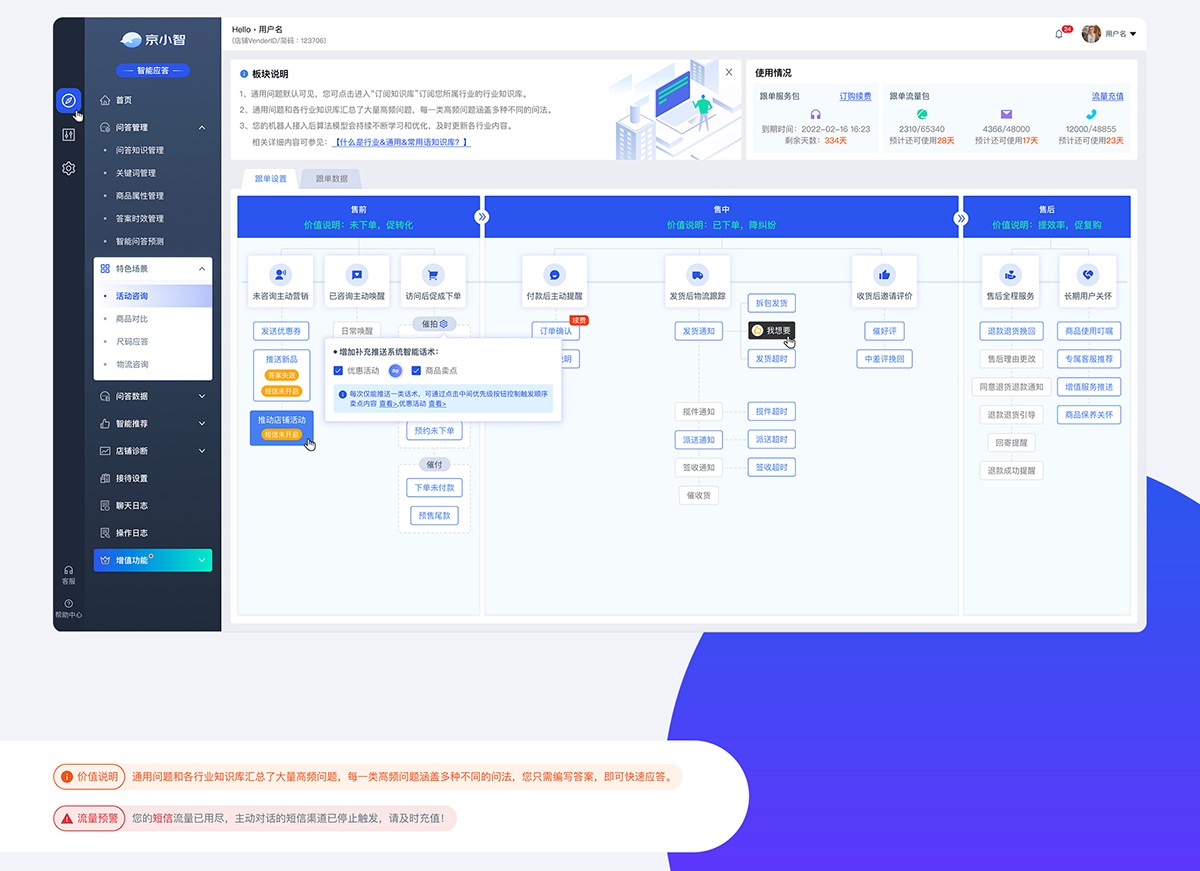Image resolution: width=1200 pixels, height=871 pixels.
Task: Close the 板块说明 info panel
Action: coord(729,72)
